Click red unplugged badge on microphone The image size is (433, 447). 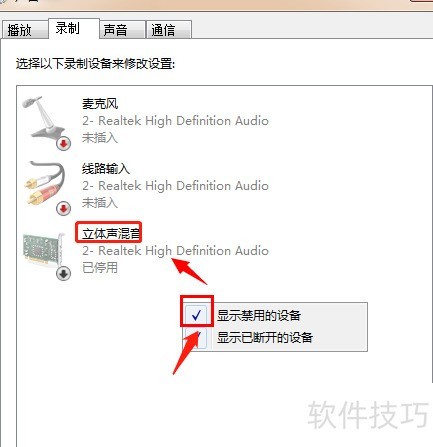63,144
